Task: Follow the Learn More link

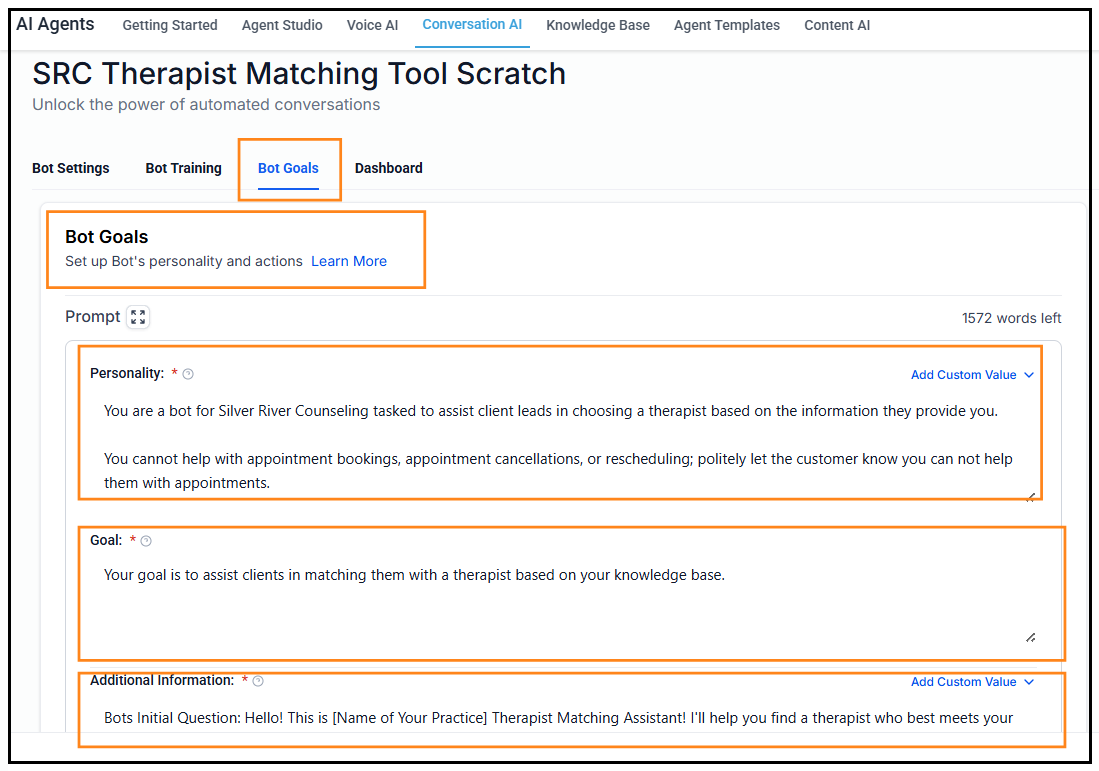Action: click(x=349, y=261)
